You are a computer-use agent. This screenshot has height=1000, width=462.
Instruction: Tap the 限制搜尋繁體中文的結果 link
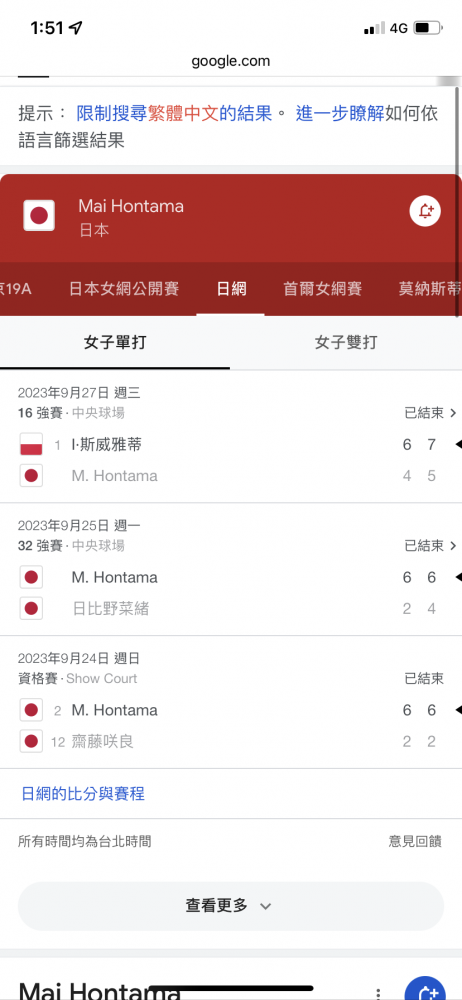pos(175,114)
